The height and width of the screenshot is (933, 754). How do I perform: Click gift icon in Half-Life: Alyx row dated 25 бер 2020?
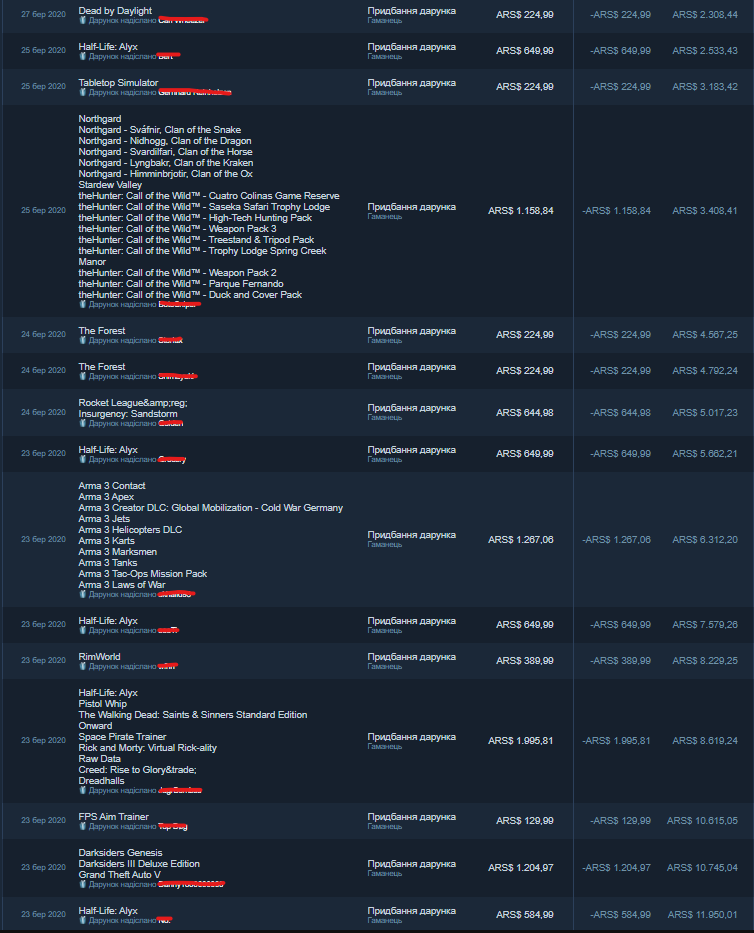83,56
